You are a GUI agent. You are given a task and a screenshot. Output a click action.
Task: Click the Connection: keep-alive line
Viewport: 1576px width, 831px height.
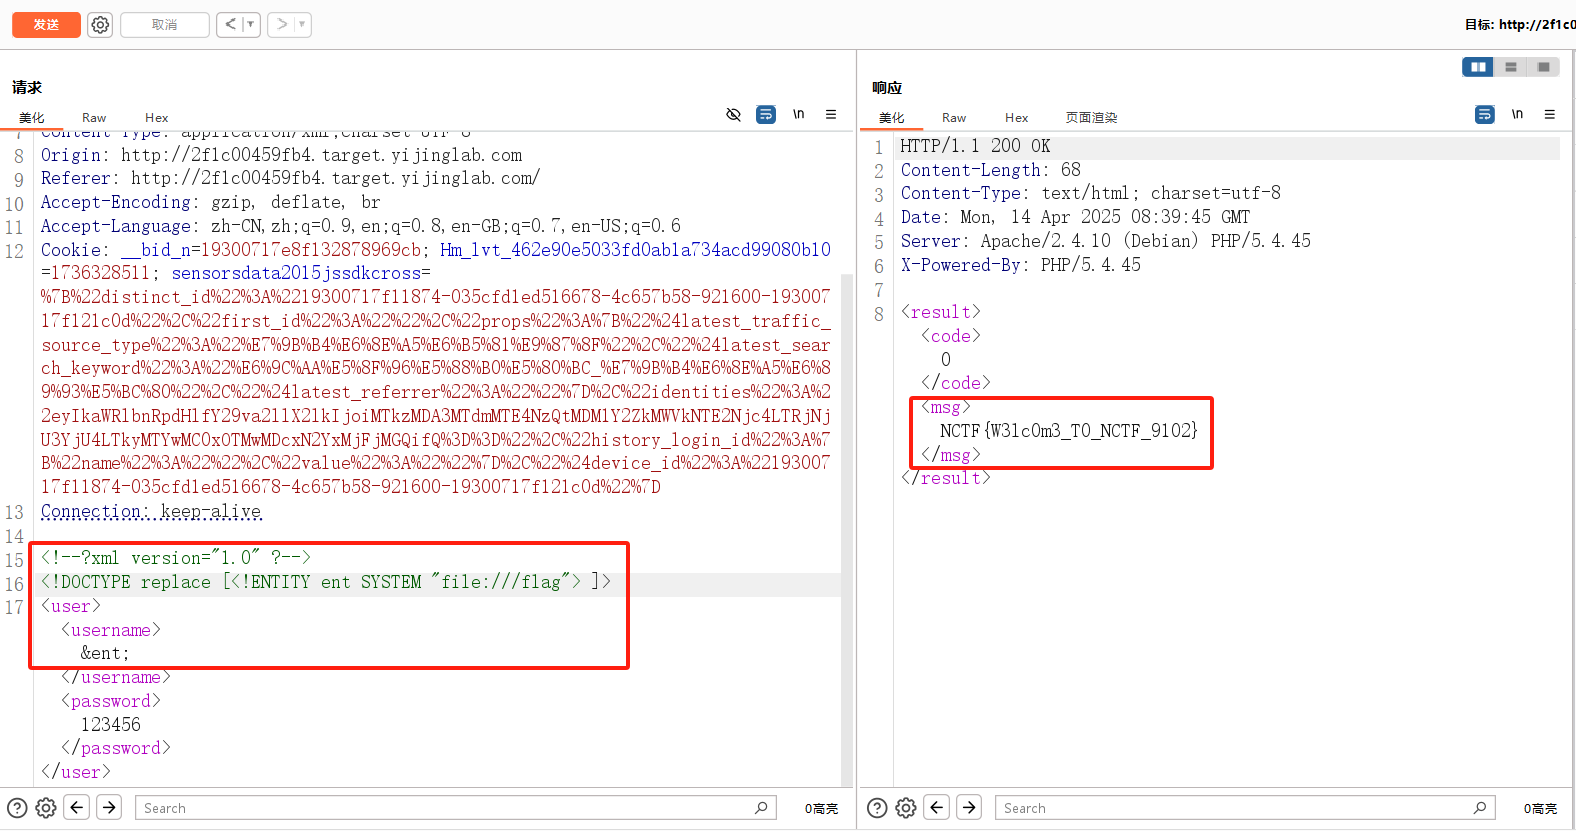click(151, 511)
